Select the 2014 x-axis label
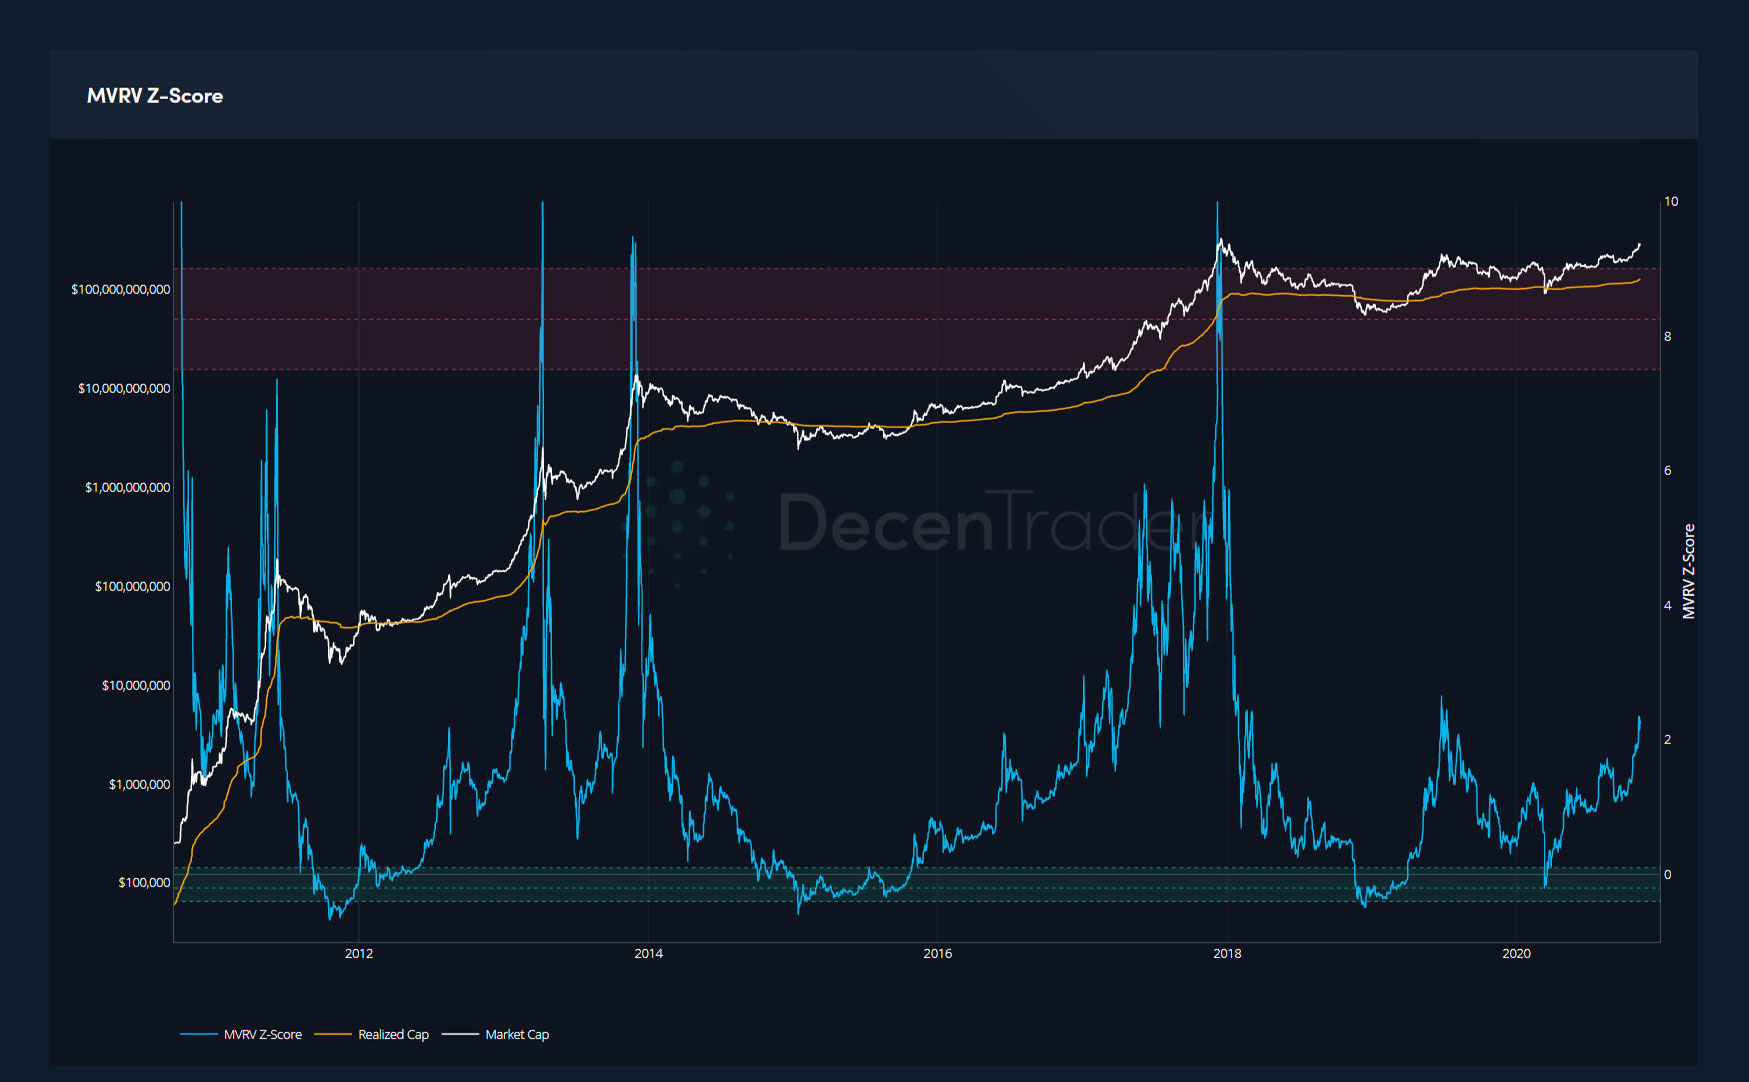The image size is (1749, 1082). [x=648, y=953]
